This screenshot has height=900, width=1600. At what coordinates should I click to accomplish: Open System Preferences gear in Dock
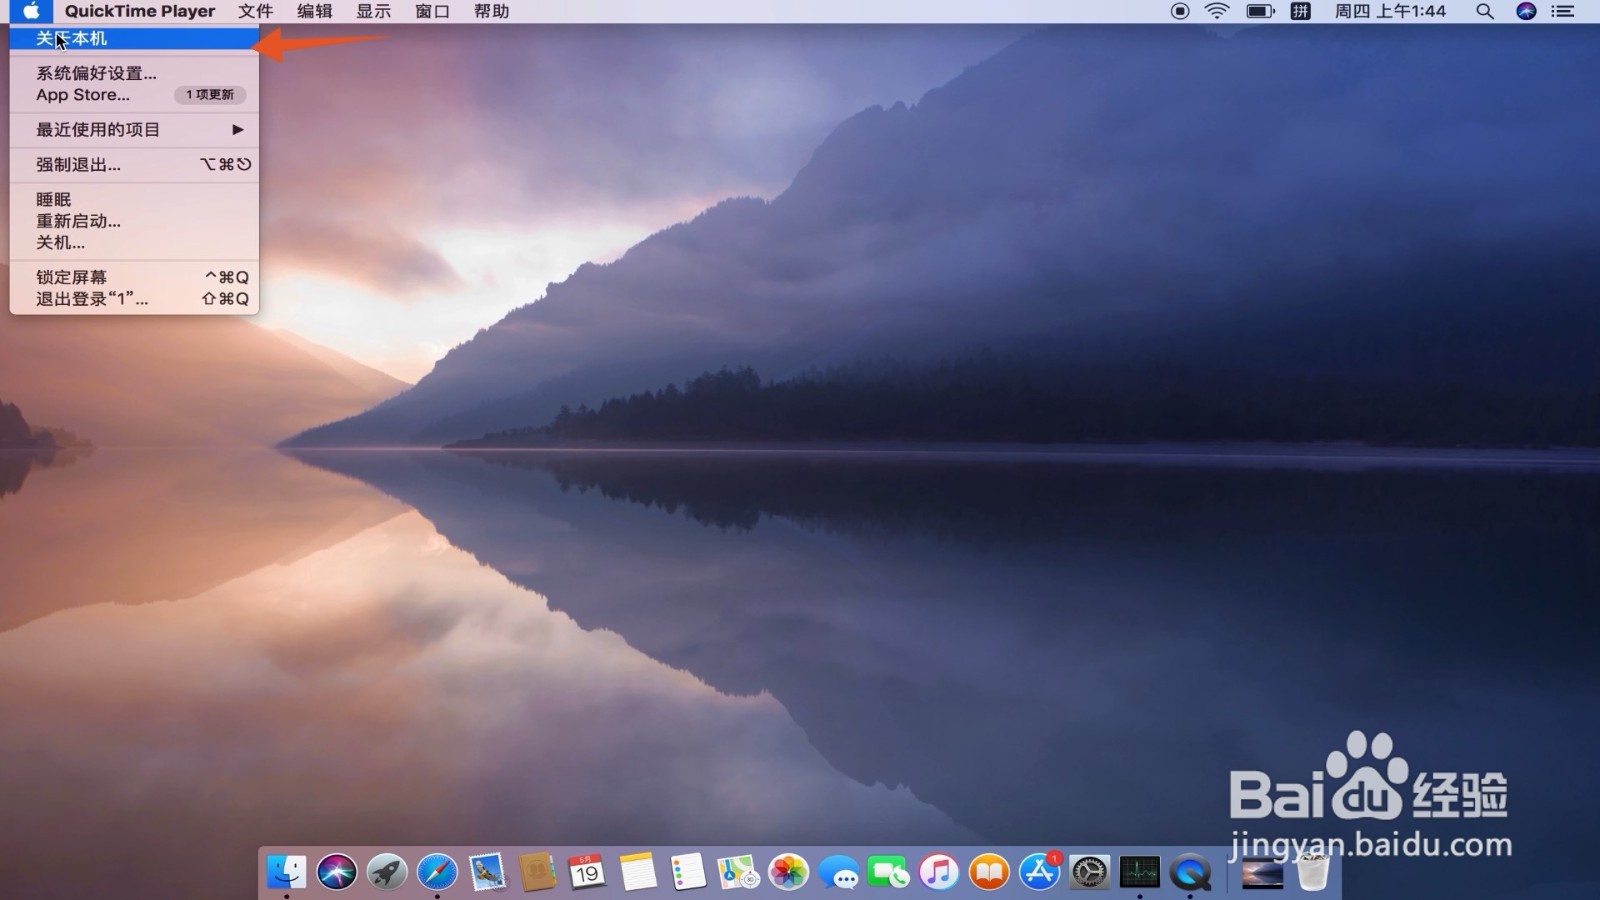click(1089, 872)
